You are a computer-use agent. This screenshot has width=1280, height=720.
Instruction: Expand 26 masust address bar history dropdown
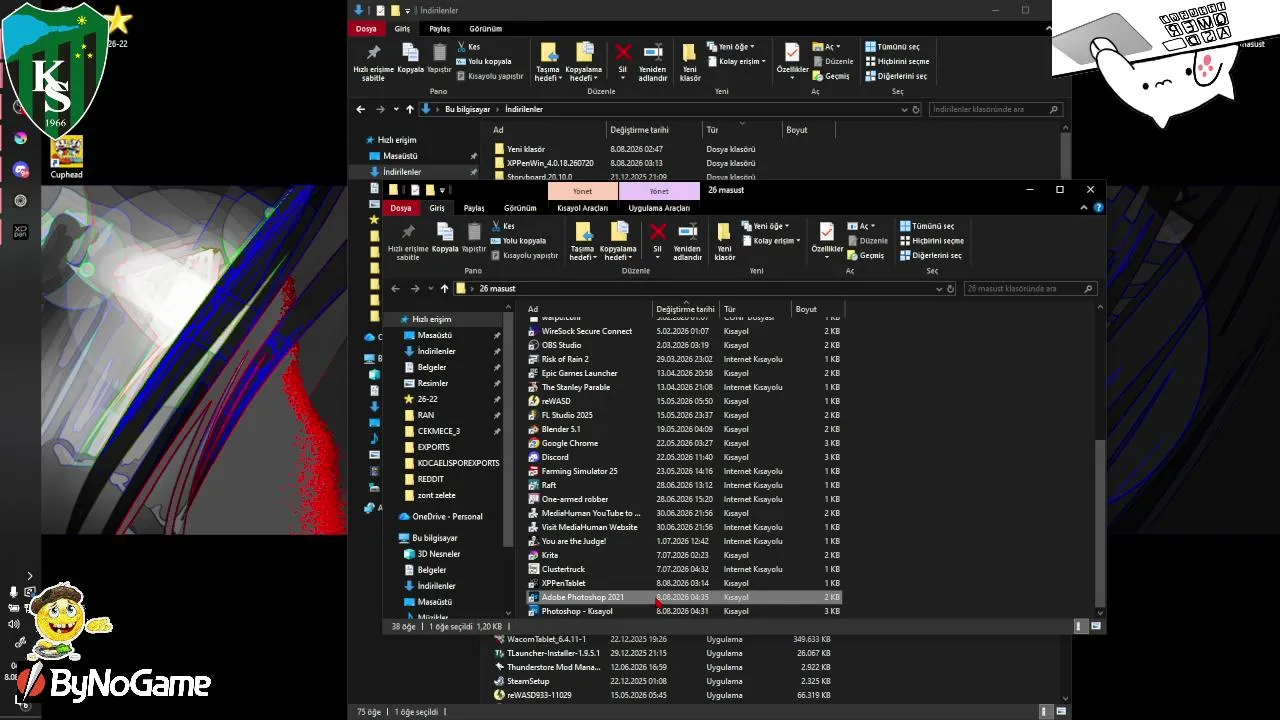coord(938,289)
